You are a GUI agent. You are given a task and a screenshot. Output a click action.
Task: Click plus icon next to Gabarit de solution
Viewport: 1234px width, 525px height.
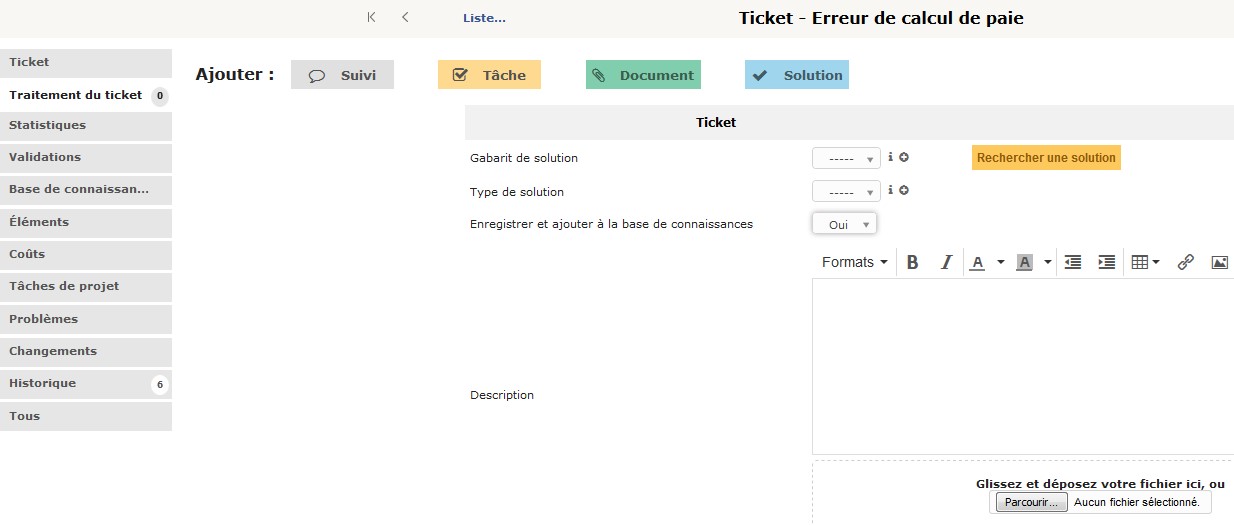pos(904,157)
